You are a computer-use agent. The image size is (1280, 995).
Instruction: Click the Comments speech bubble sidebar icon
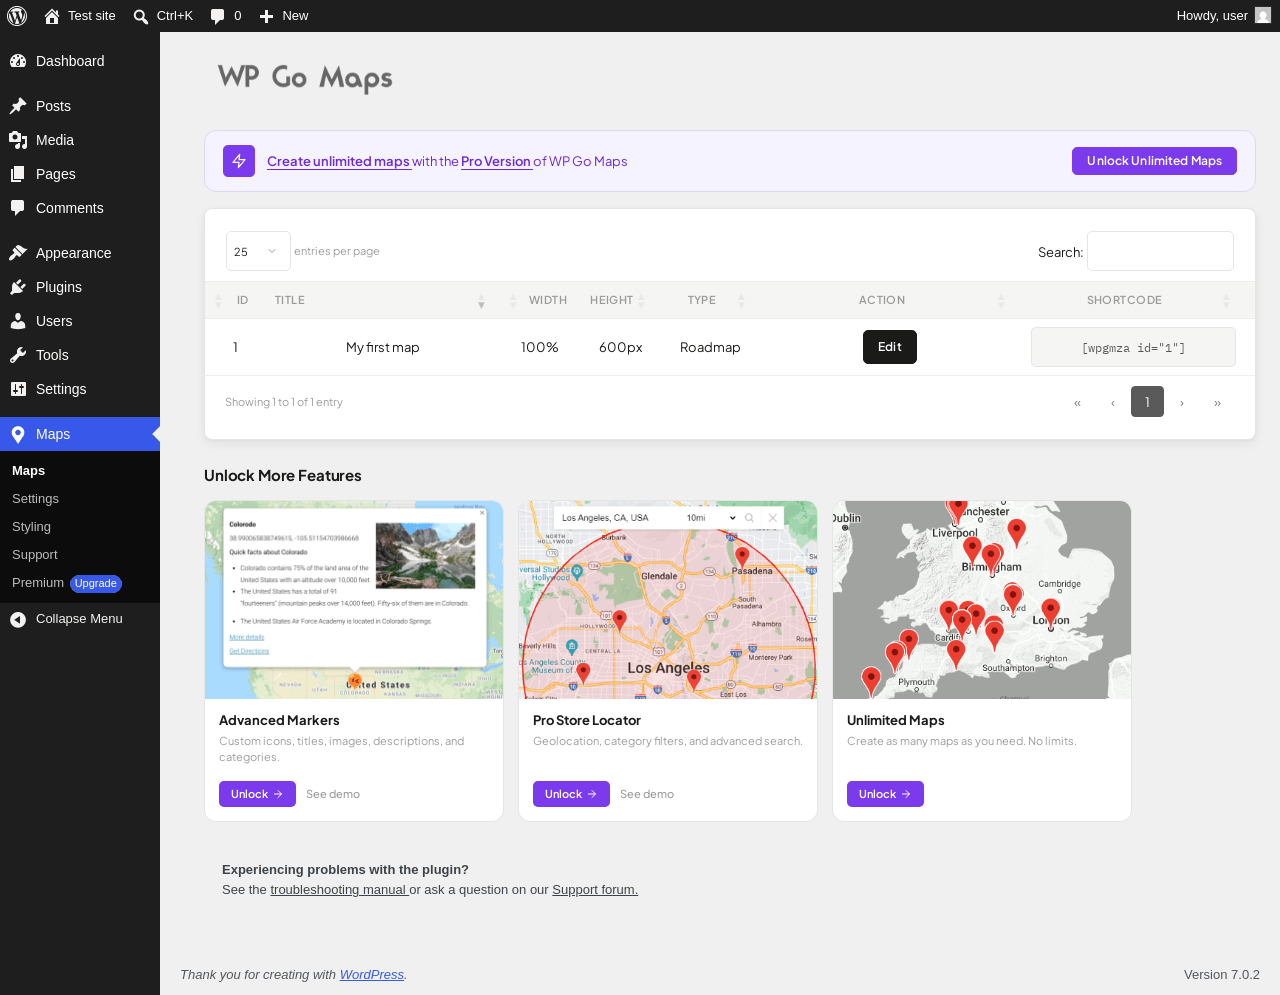pyautogui.click(x=18, y=208)
